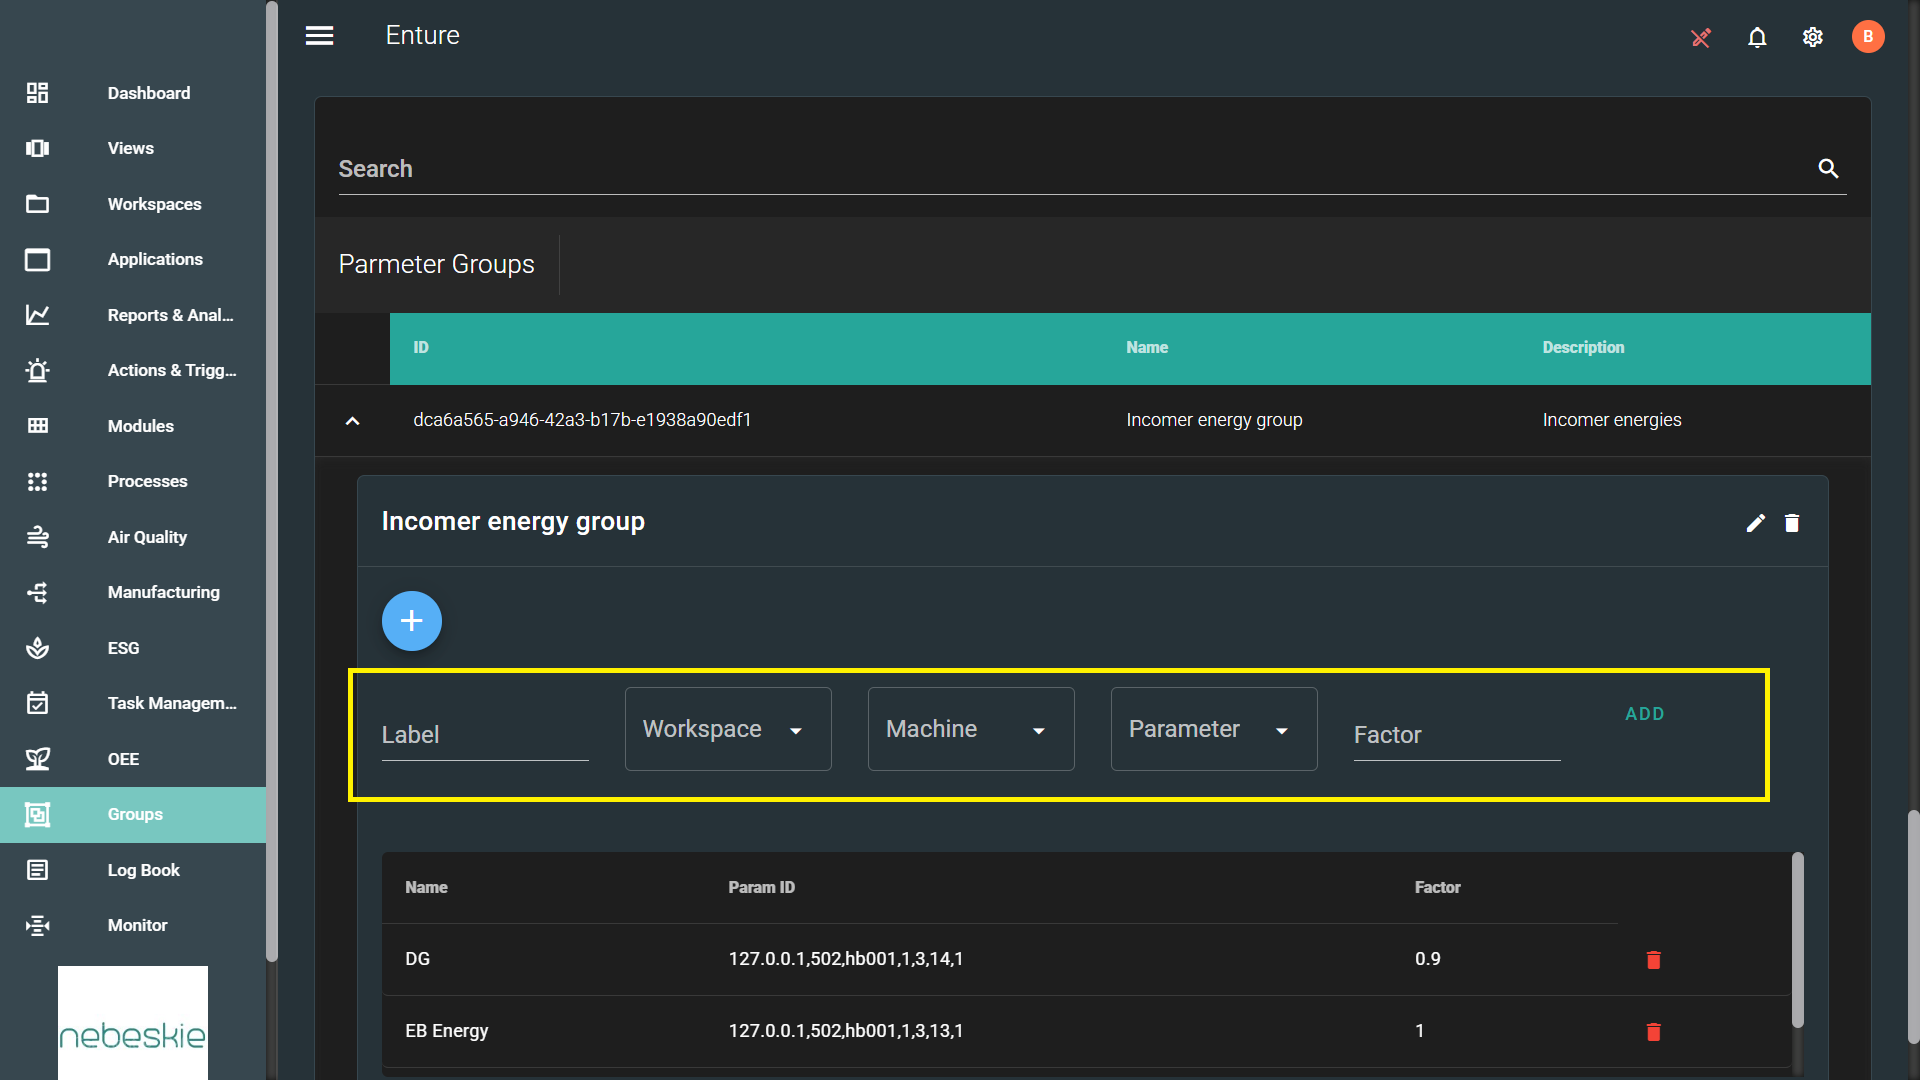The width and height of the screenshot is (1920, 1080).
Task: Click the EB Energy parameter name
Action: click(447, 1031)
